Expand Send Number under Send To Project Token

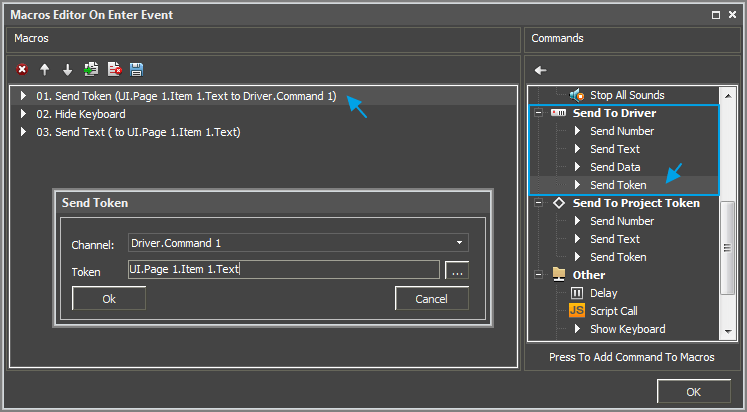577,221
